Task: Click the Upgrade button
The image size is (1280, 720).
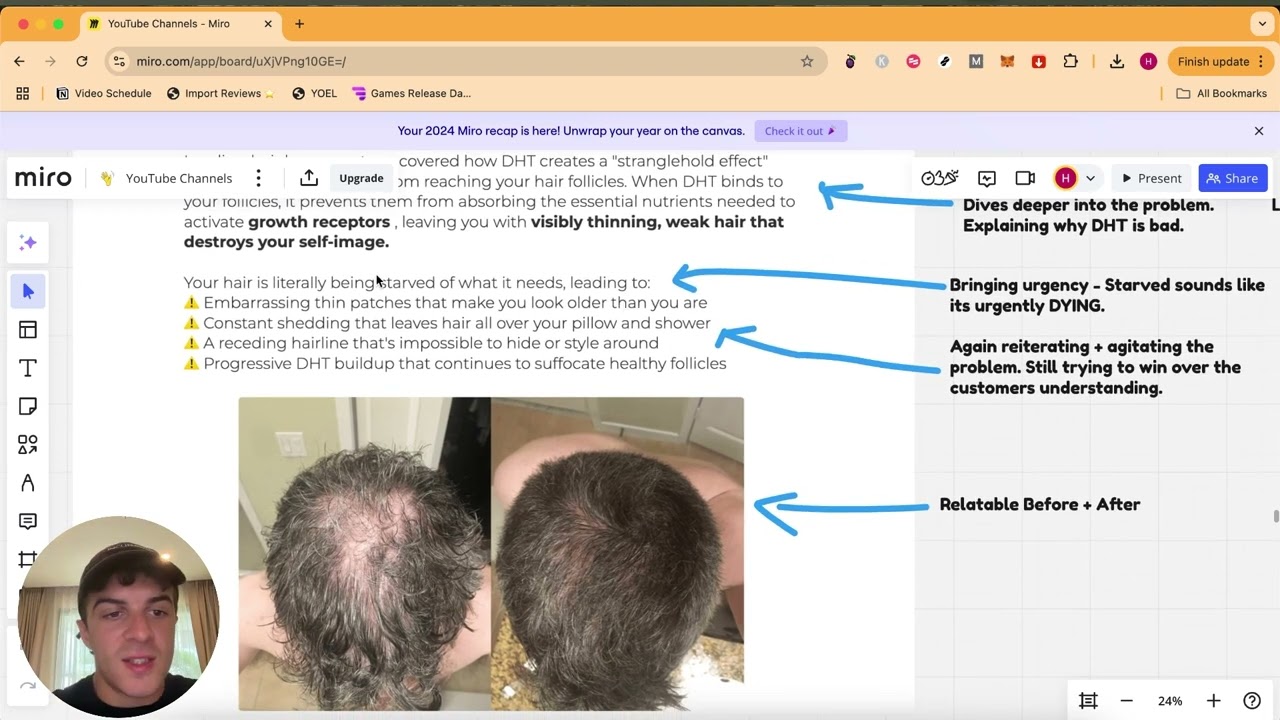Action: tap(361, 178)
